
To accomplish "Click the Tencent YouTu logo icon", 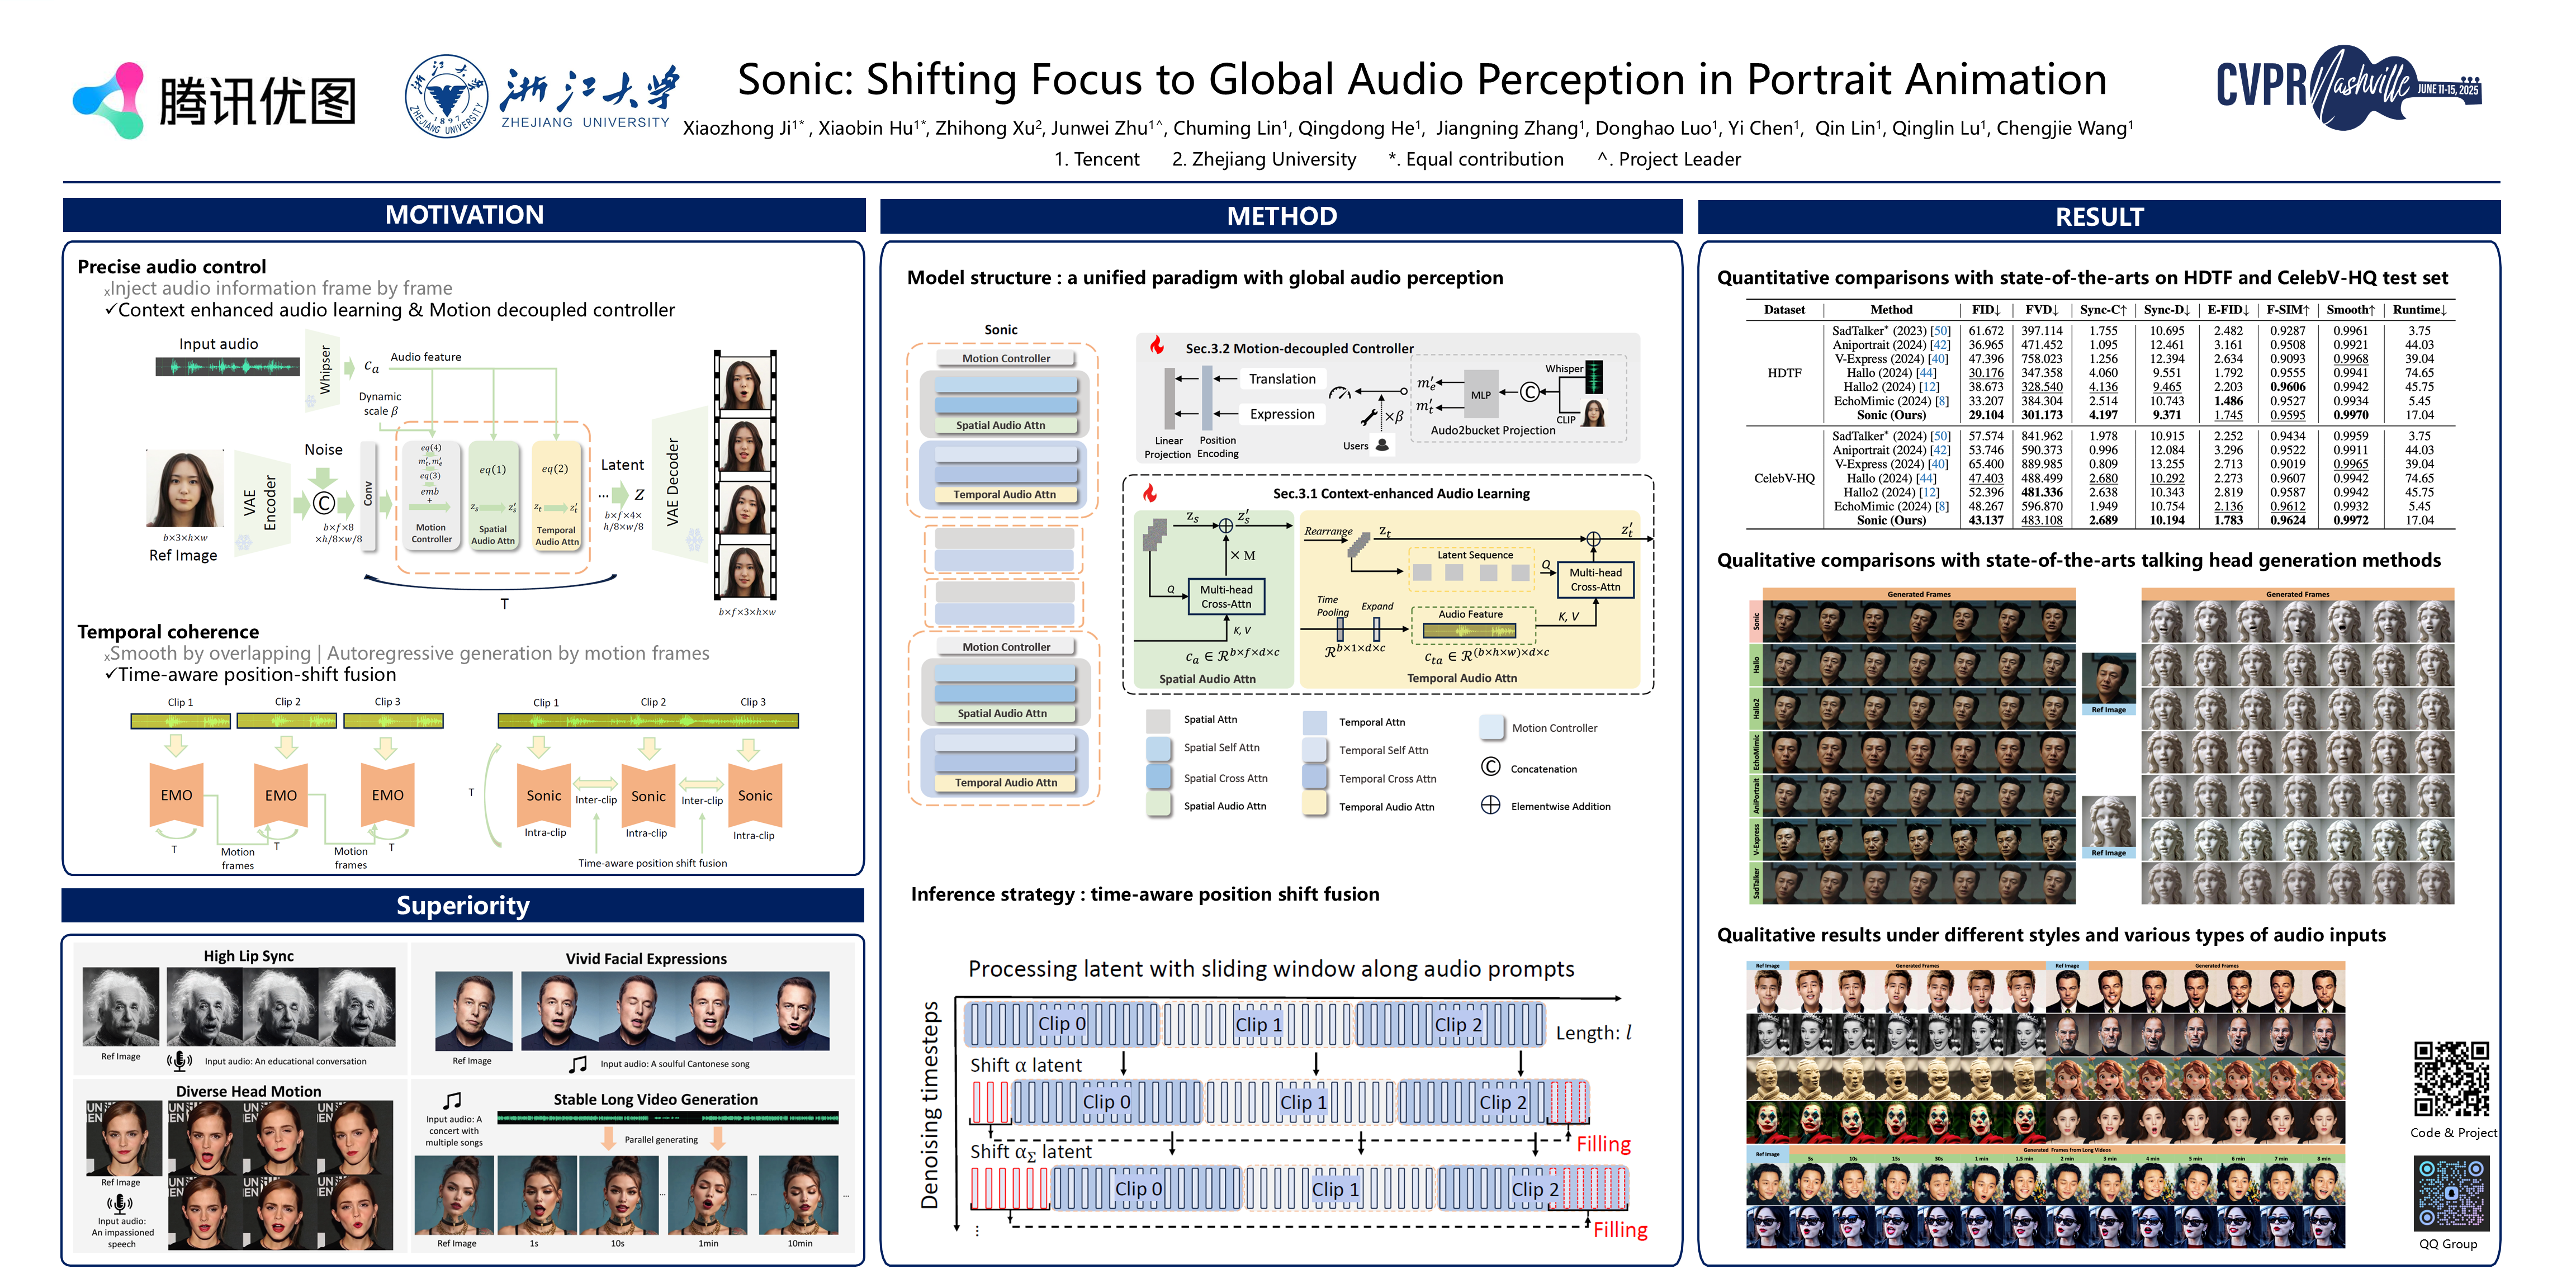I will click(x=109, y=100).
